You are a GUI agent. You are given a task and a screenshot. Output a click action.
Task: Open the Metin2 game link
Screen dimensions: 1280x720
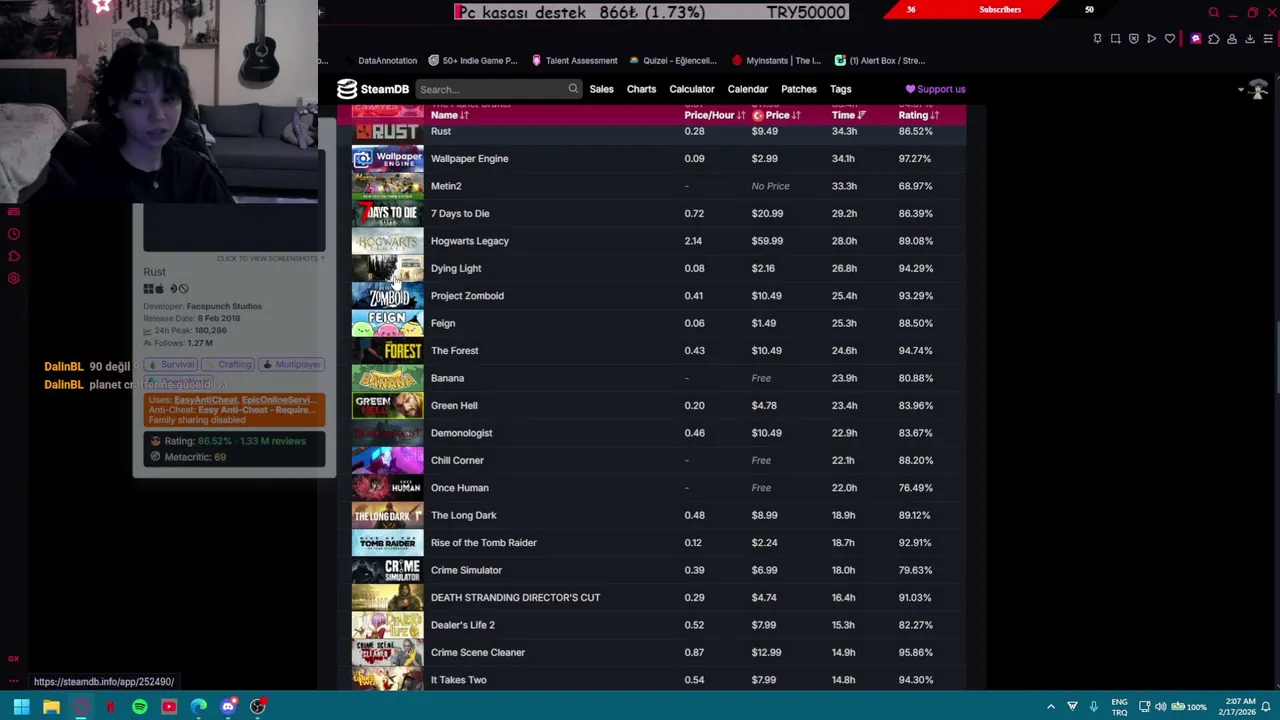[x=446, y=186]
